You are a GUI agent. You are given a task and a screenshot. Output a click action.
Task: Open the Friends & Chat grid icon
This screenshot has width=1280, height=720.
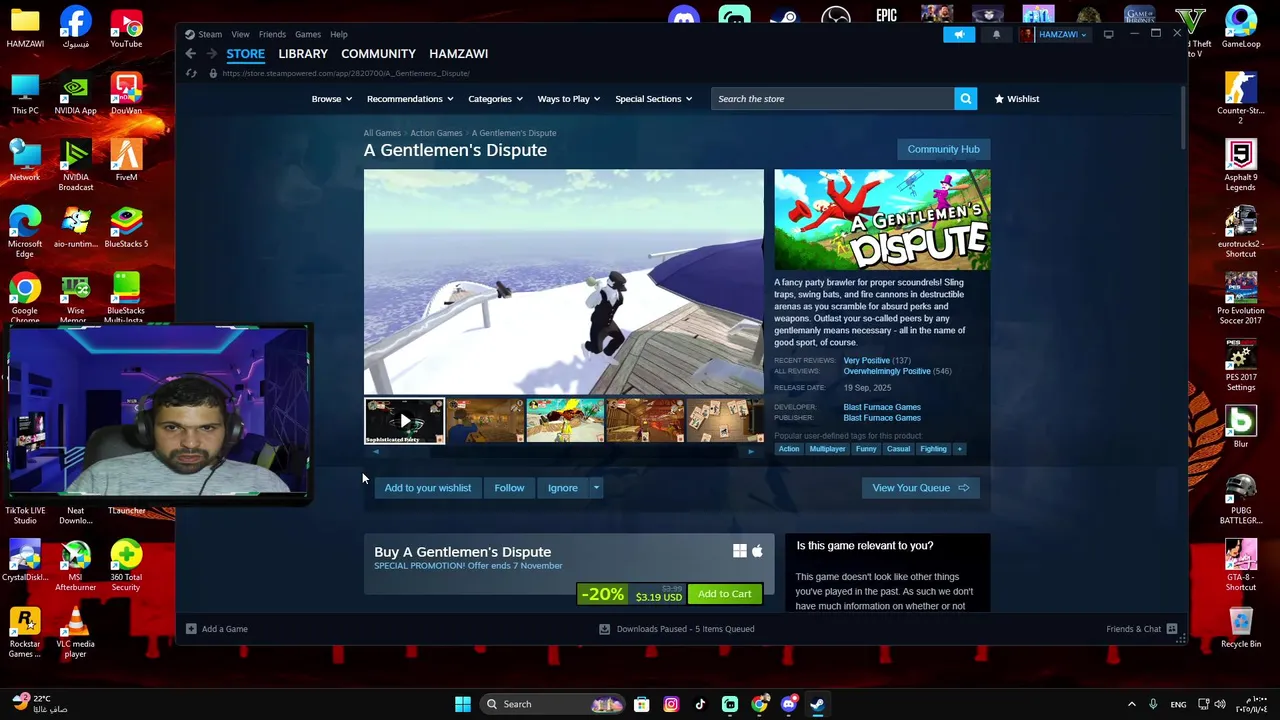tap(1172, 629)
